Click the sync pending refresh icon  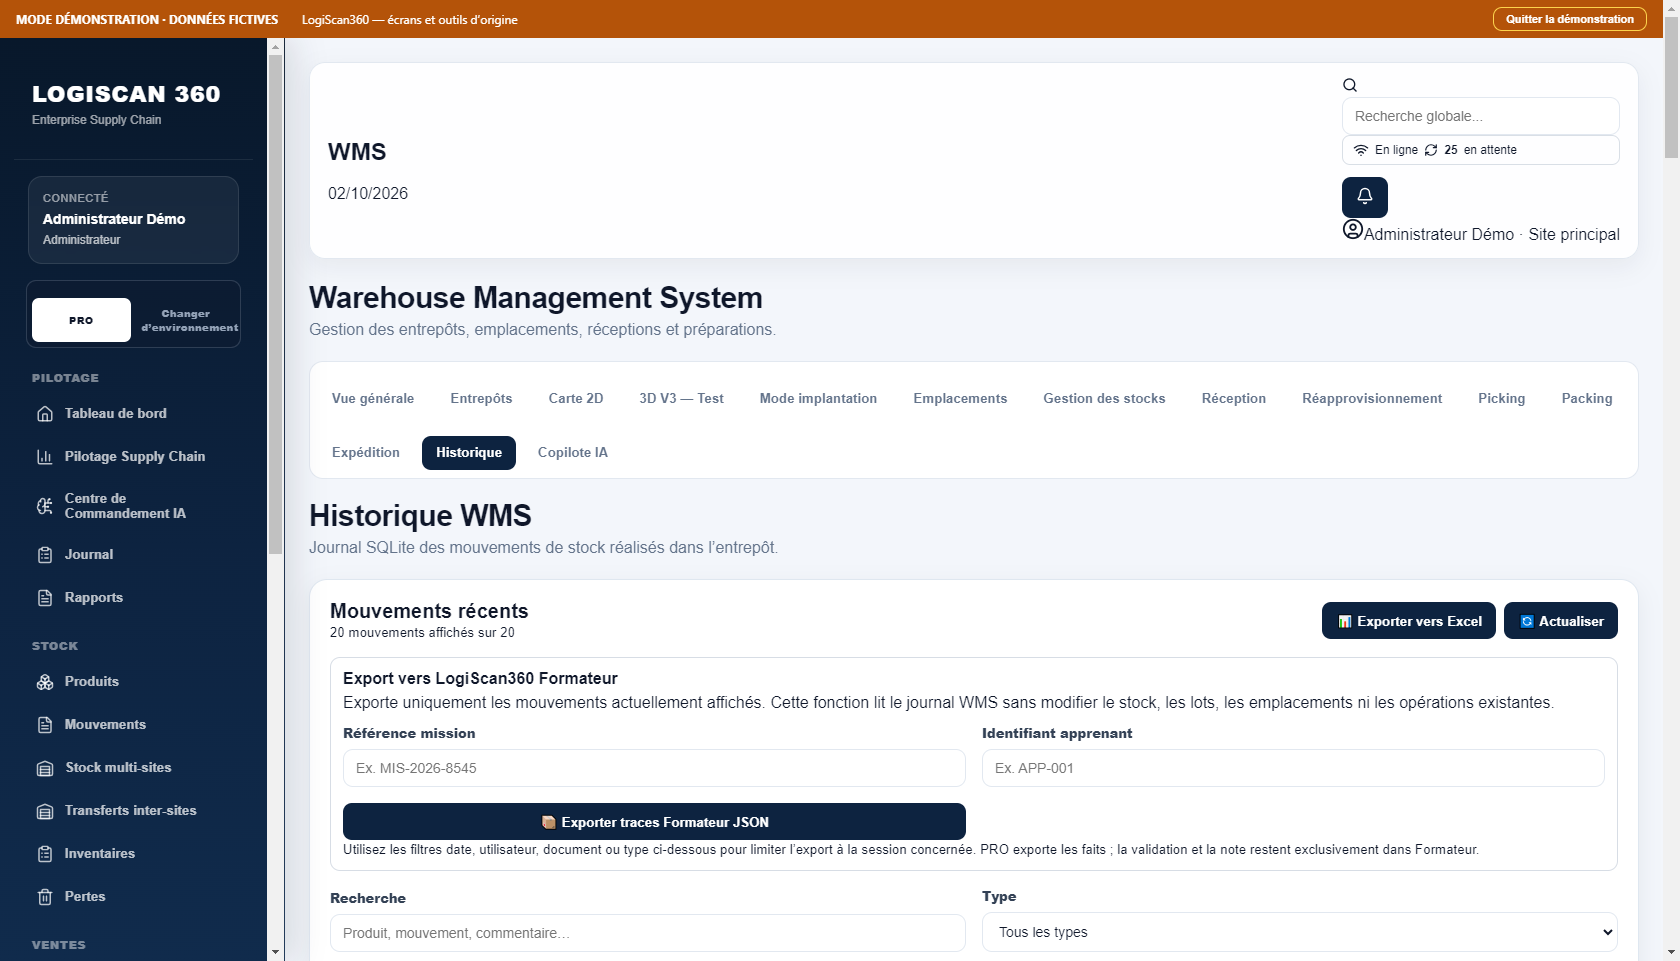[x=1431, y=150]
